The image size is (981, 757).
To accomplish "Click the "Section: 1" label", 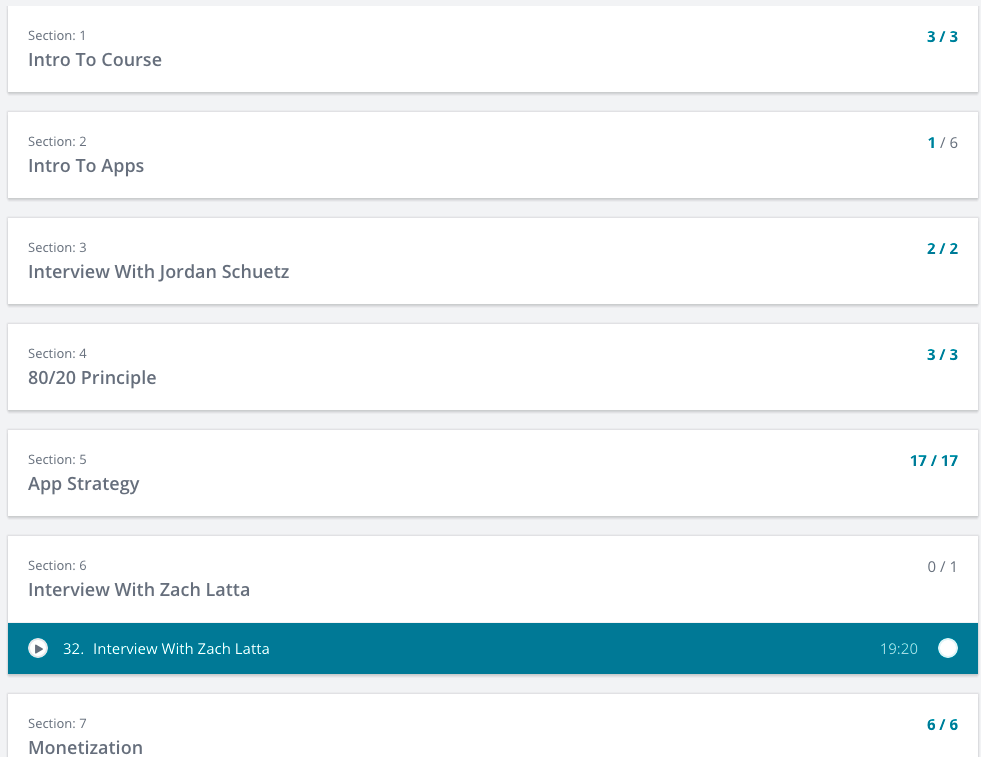I will click(57, 36).
